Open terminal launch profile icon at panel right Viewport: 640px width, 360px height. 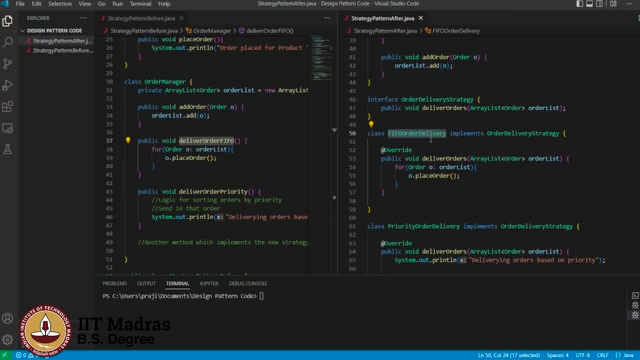(x=635, y=296)
